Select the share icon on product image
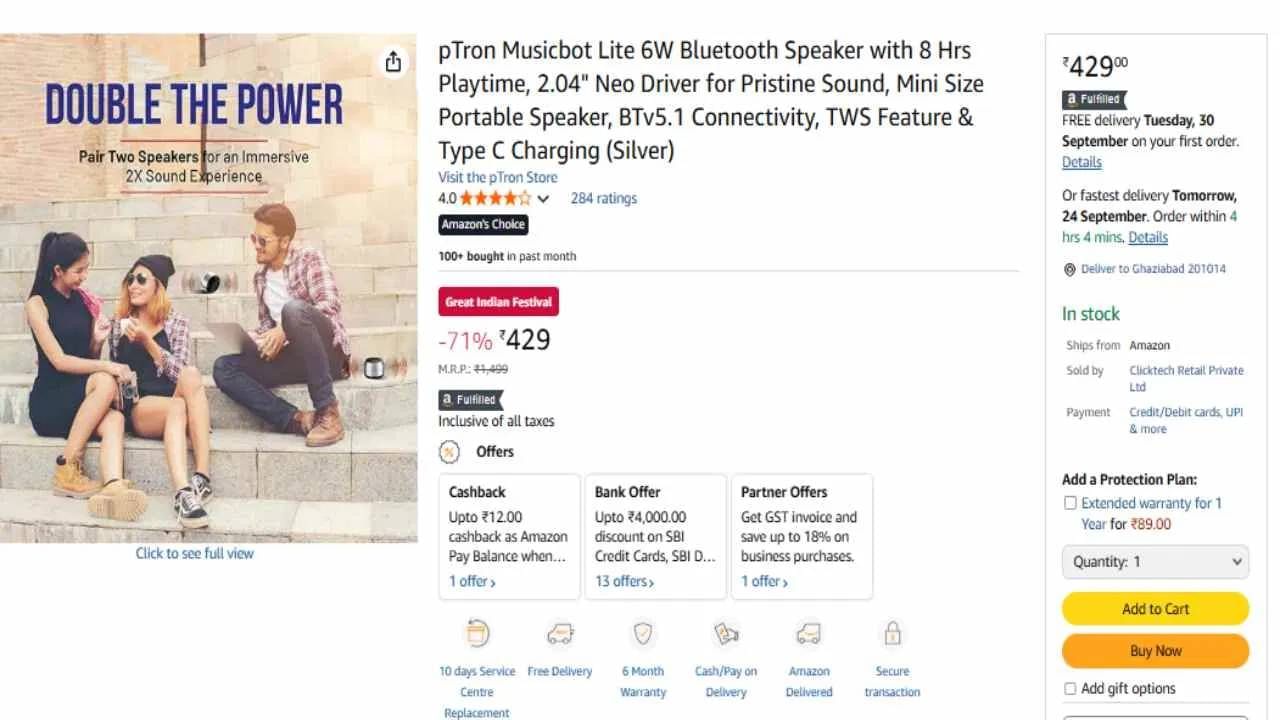The height and width of the screenshot is (720, 1280). click(x=393, y=62)
